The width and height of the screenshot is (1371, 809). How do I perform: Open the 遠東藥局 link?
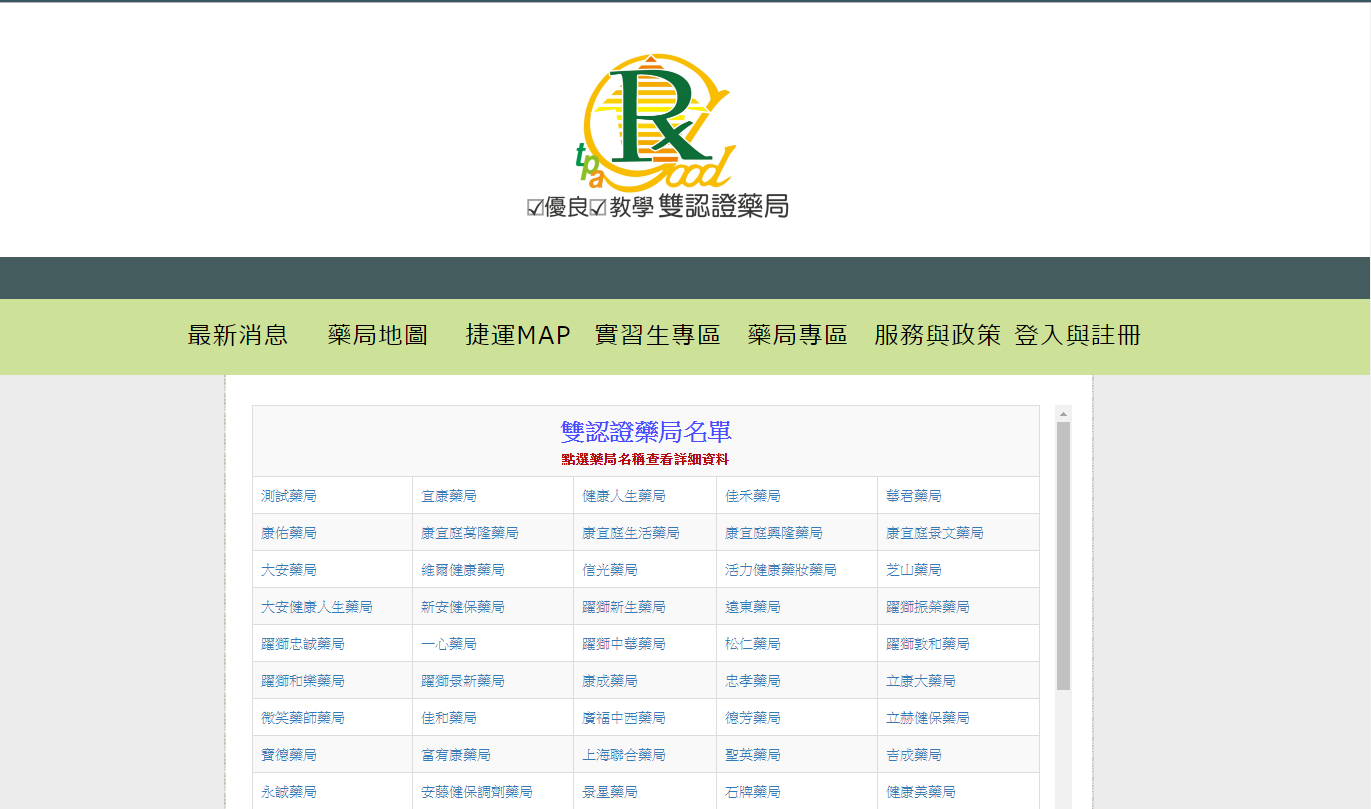[753, 607]
